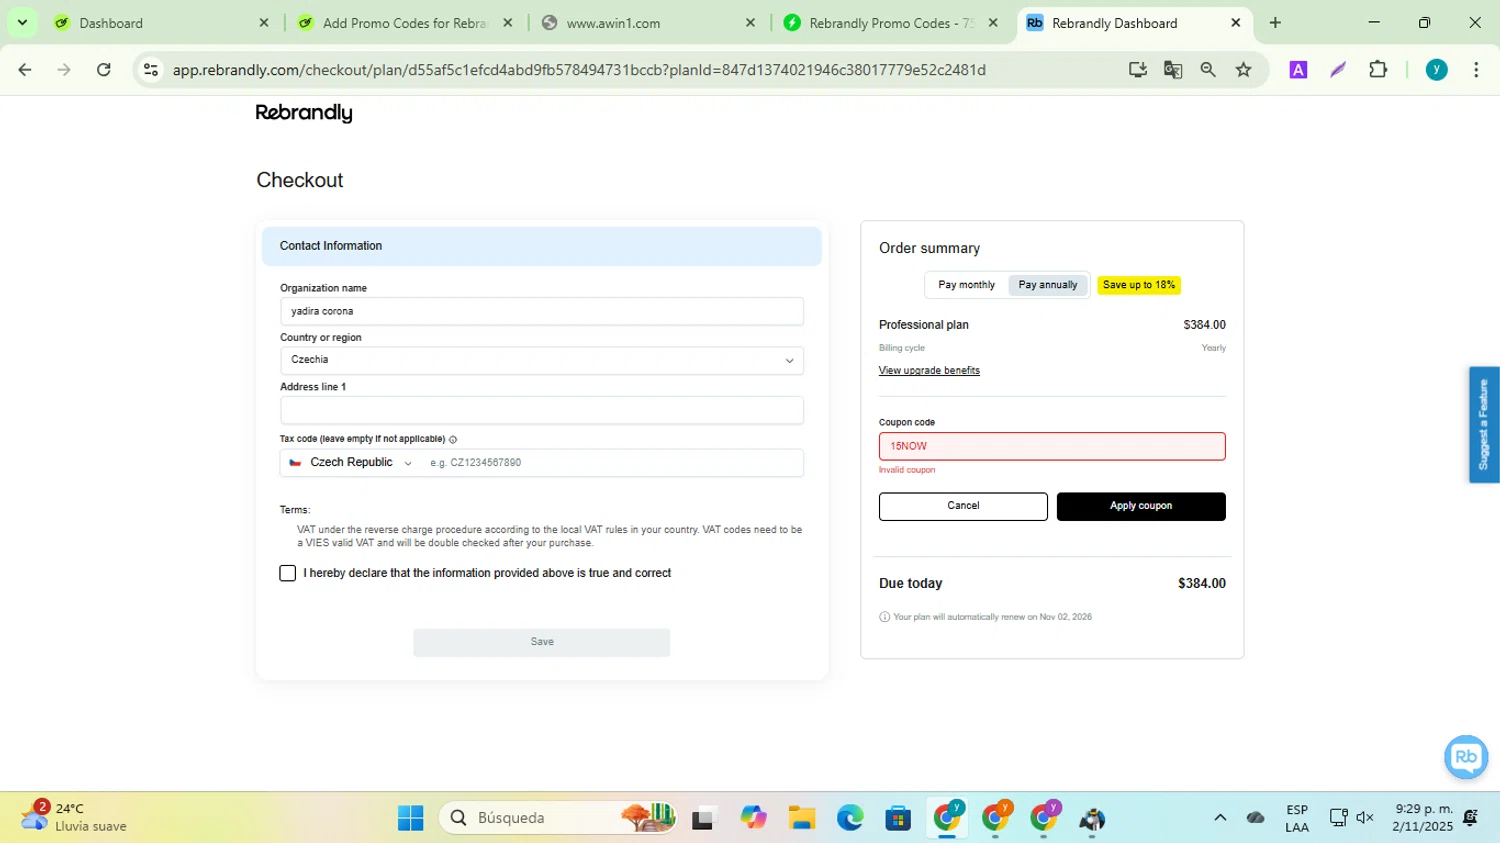The width and height of the screenshot is (1500, 843).
Task: Open the zoom magnifier icon in address bar
Action: coord(1208,69)
